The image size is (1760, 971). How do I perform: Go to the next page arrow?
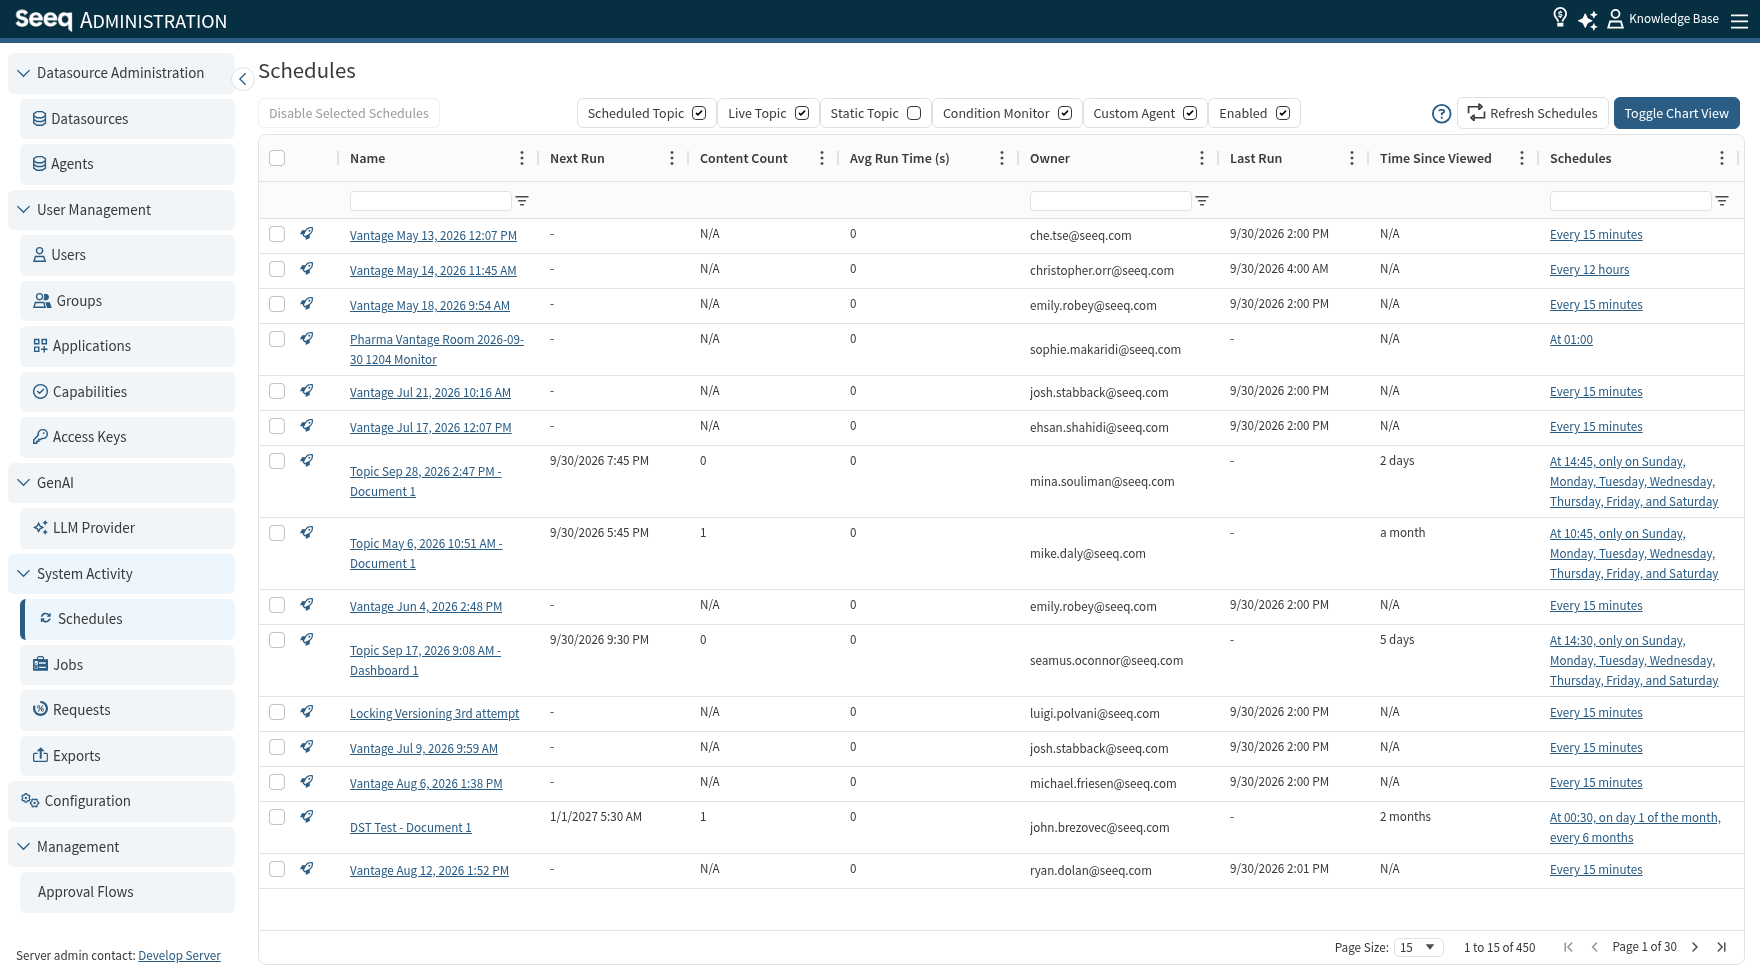click(x=1695, y=947)
